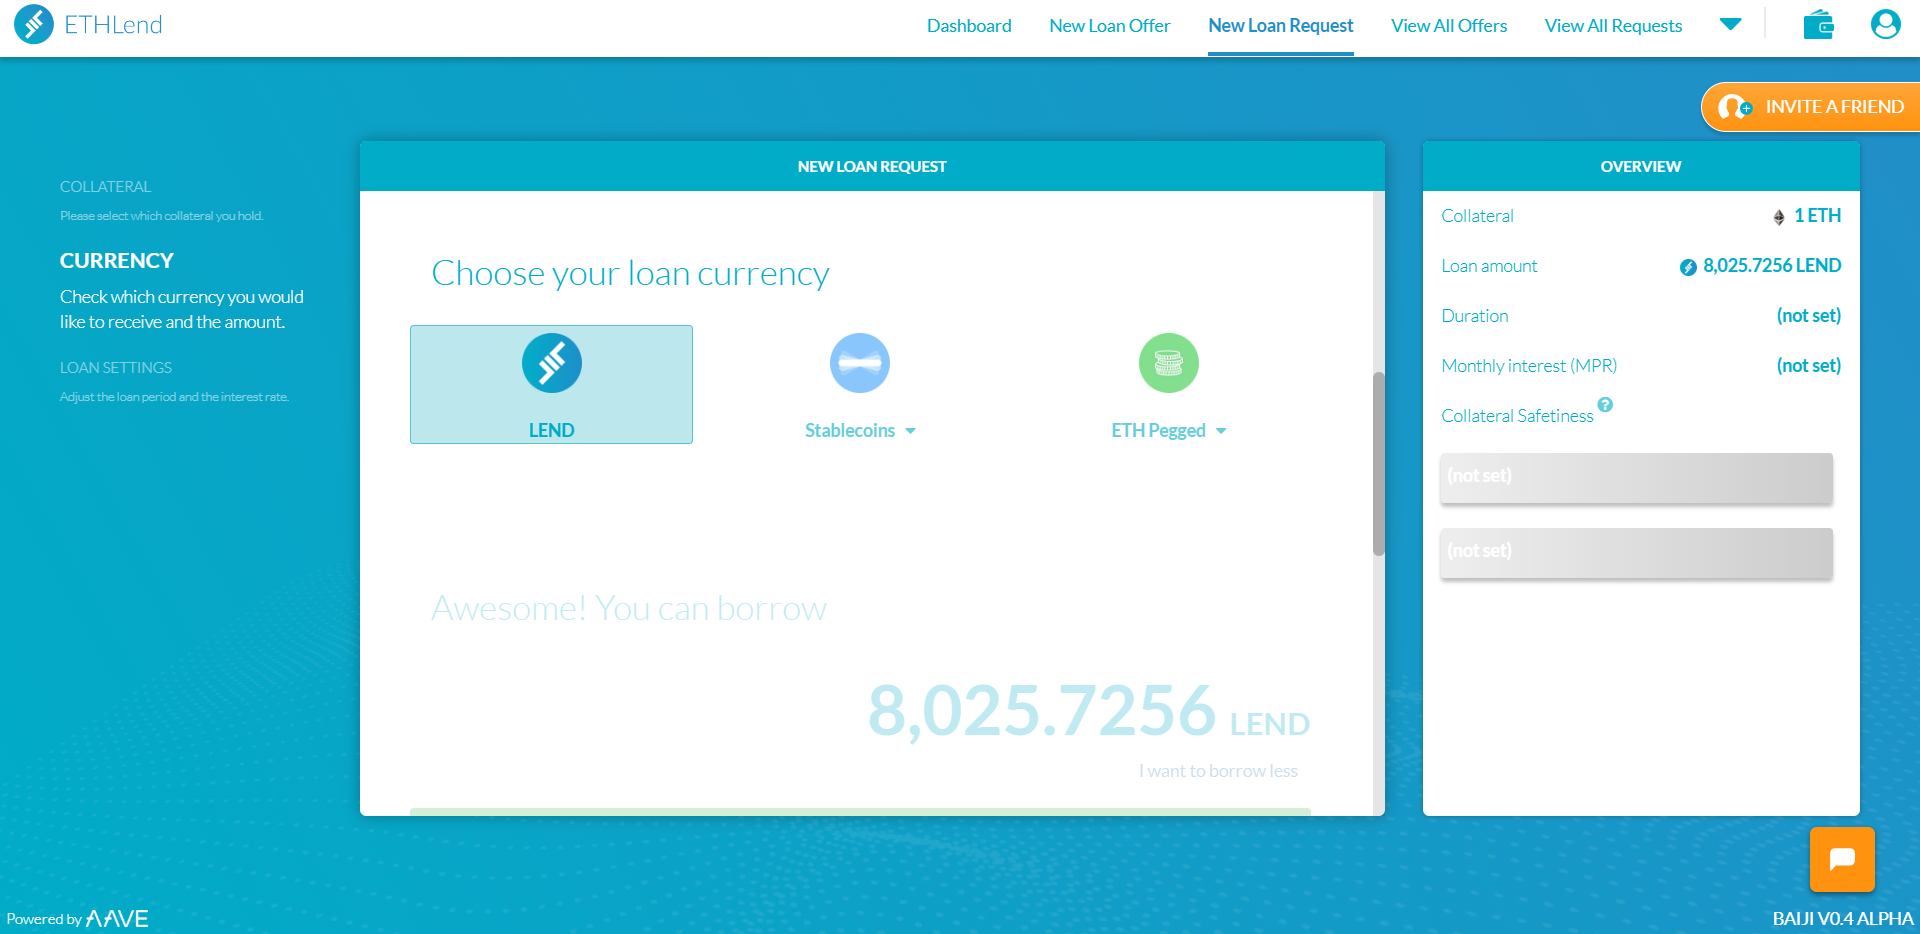Select the LEND currency icon

tap(551, 362)
